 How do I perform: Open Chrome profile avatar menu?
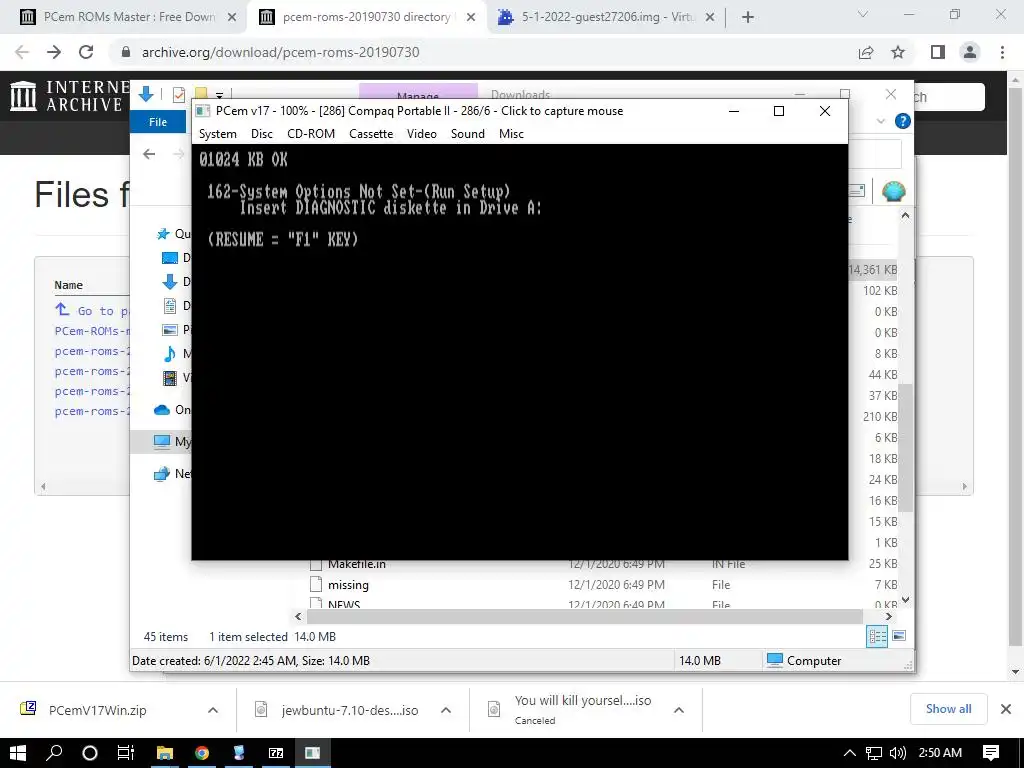pos(970,52)
